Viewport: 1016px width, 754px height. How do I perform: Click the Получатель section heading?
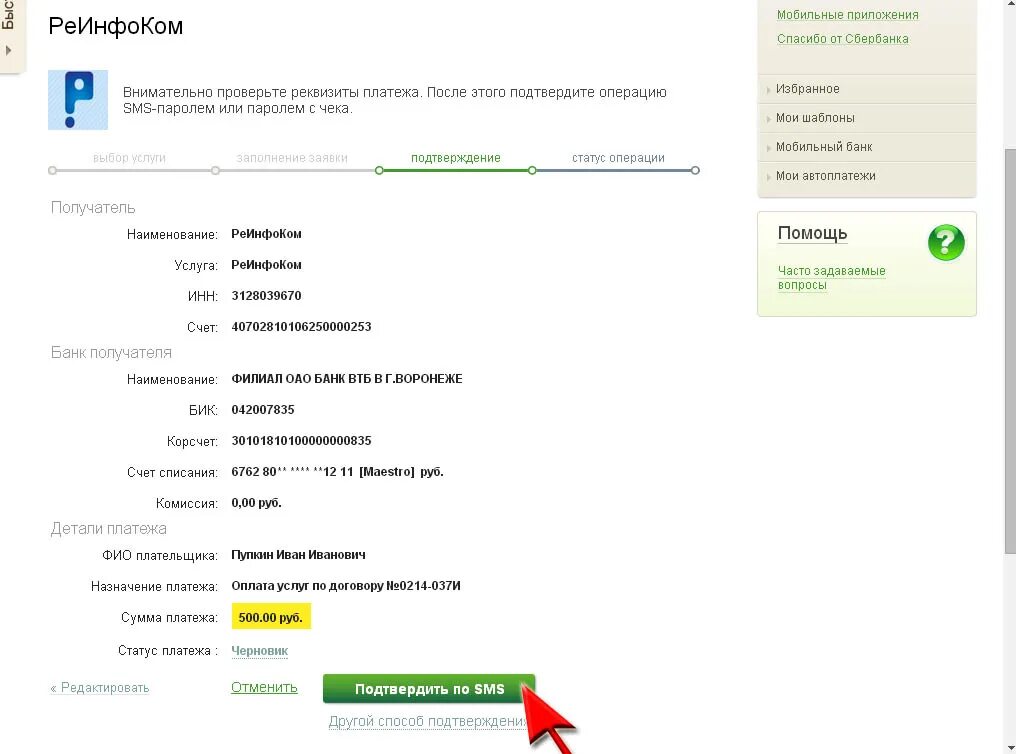pyautogui.click(x=93, y=208)
